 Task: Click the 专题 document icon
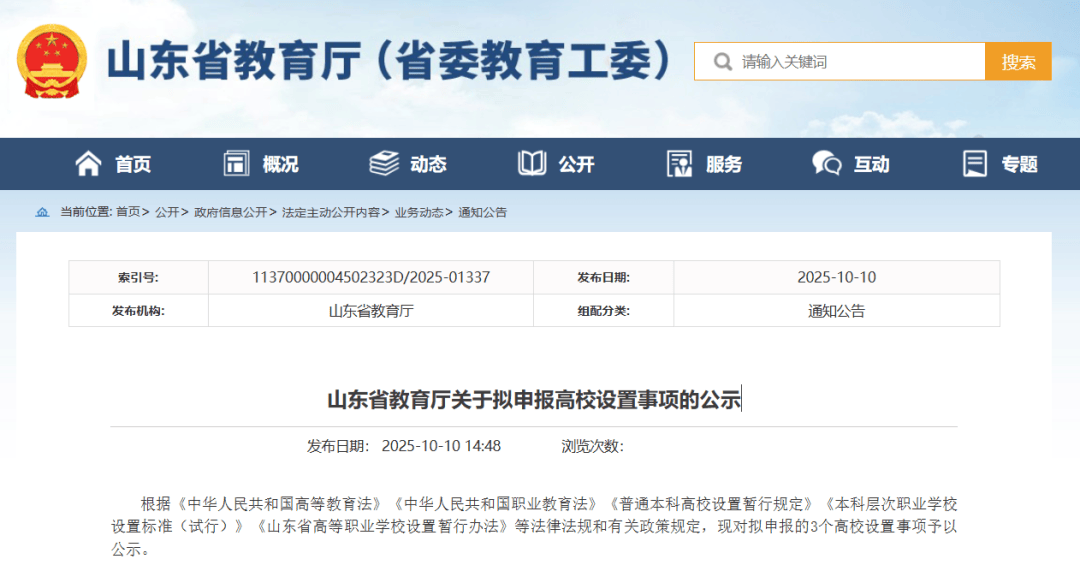tap(975, 164)
